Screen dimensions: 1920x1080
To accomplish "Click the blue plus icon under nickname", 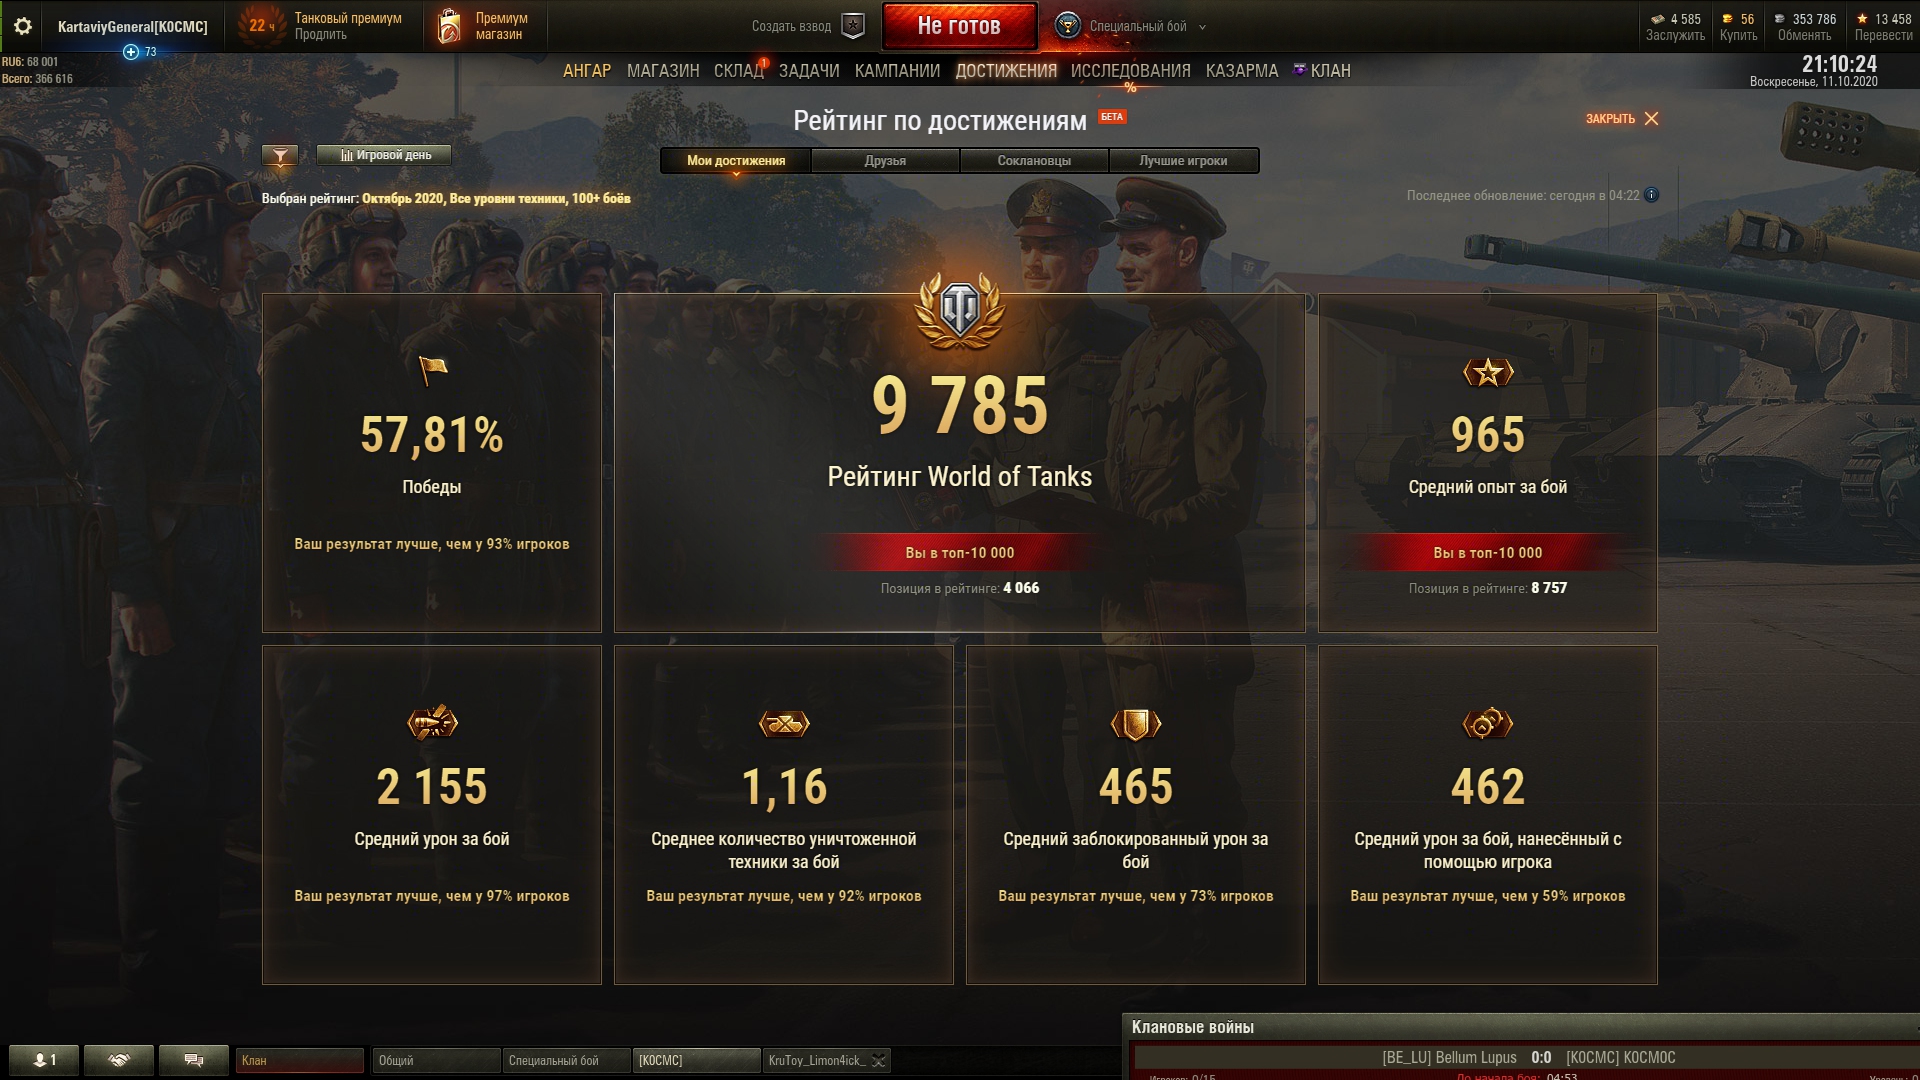I will 131,52.
